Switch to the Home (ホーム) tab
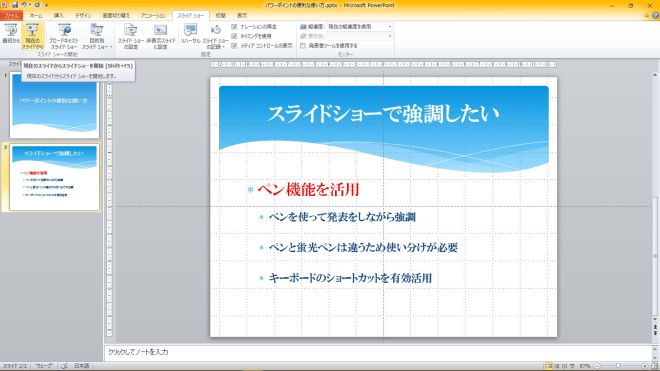The image size is (660, 371). tap(36, 16)
